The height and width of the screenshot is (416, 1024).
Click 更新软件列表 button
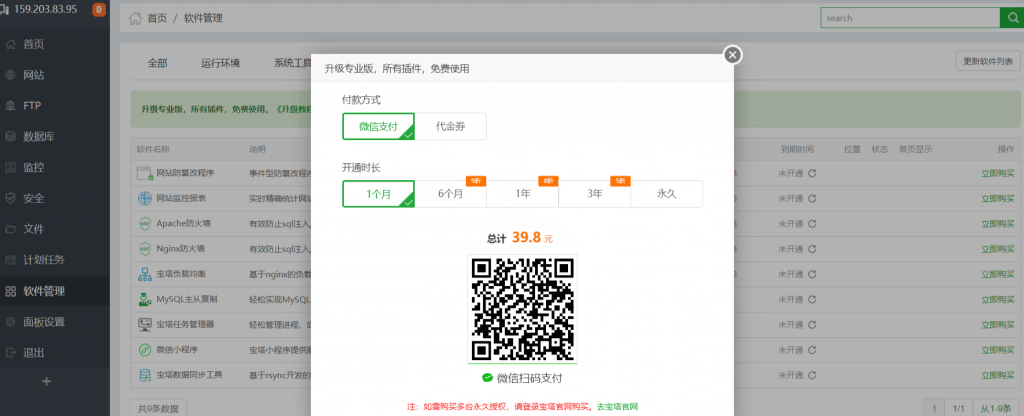(988, 61)
